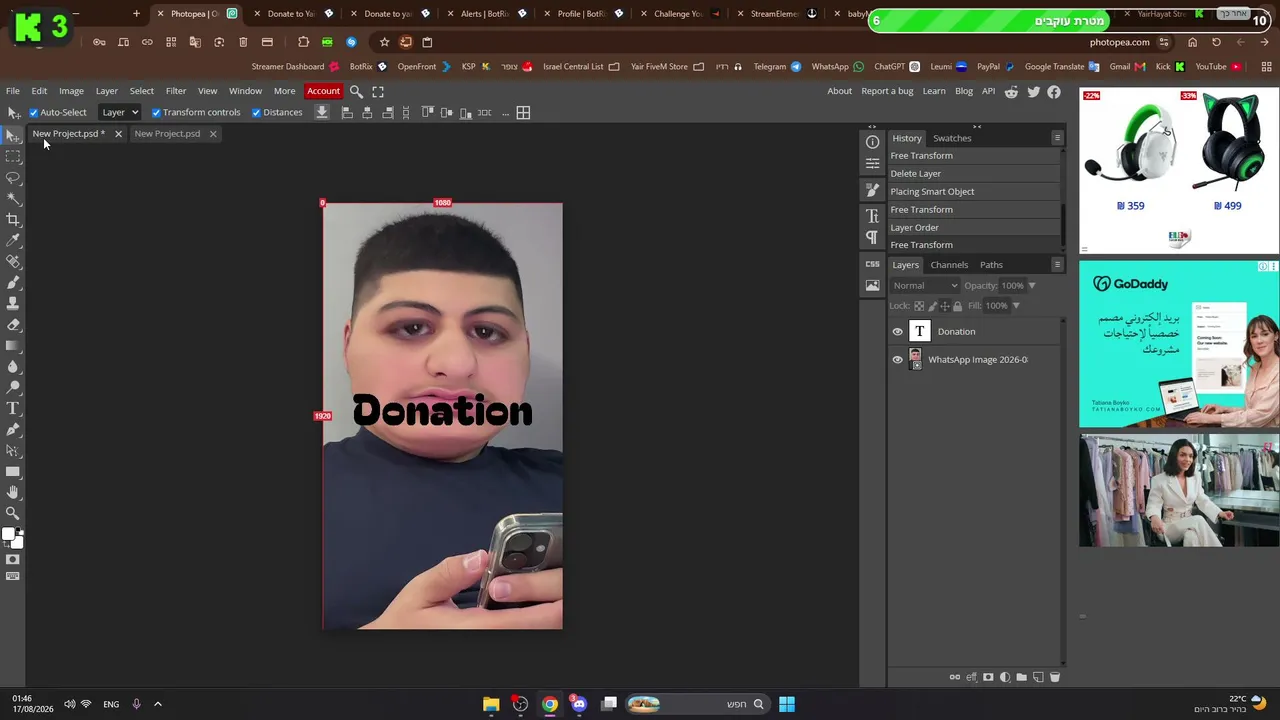The width and height of the screenshot is (1280, 720).
Task: Select the Blur tool
Action: (13, 366)
